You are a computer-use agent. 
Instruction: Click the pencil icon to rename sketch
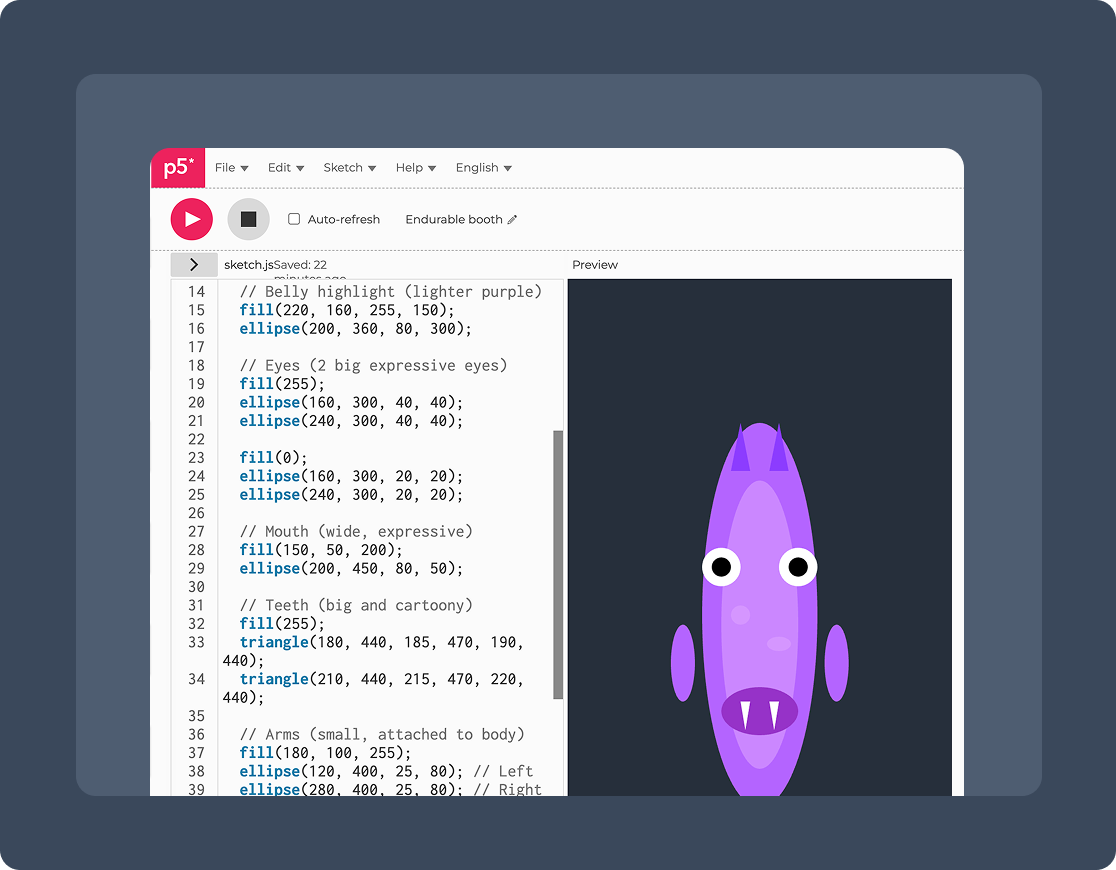513,220
